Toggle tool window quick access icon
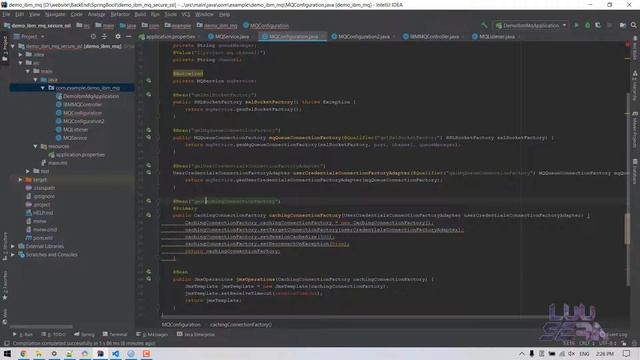Image resolution: width=640 pixels, height=360 pixels. click(x=6, y=344)
